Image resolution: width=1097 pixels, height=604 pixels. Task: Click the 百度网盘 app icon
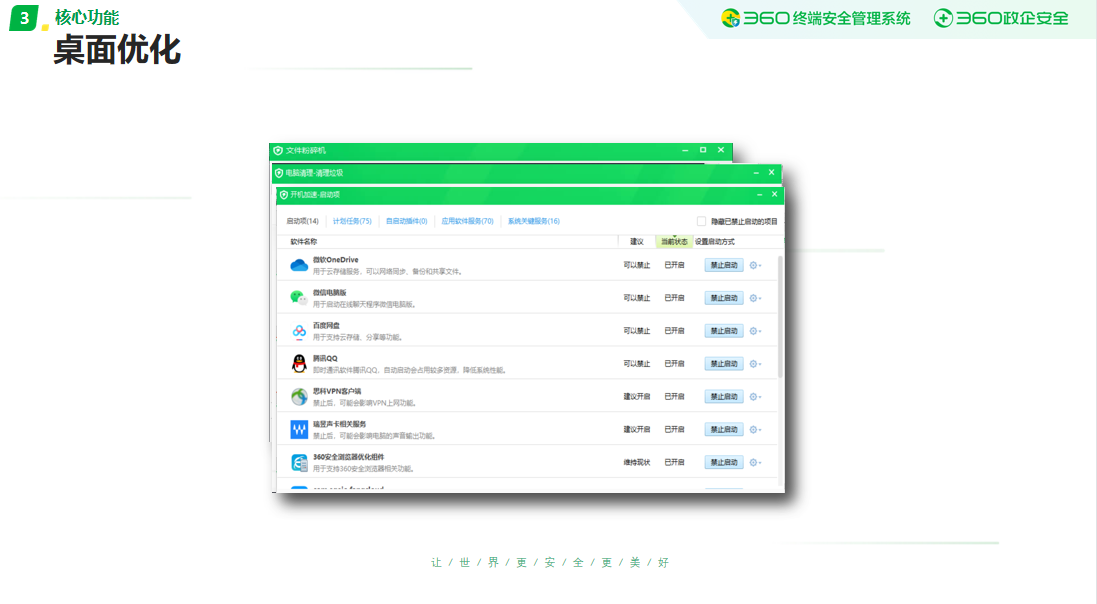coord(299,331)
